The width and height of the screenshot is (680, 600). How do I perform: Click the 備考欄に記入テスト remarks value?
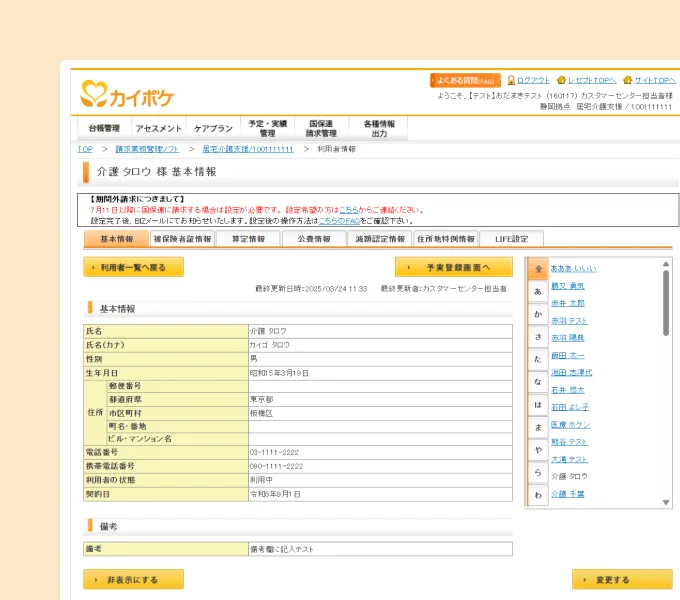[x=281, y=549]
